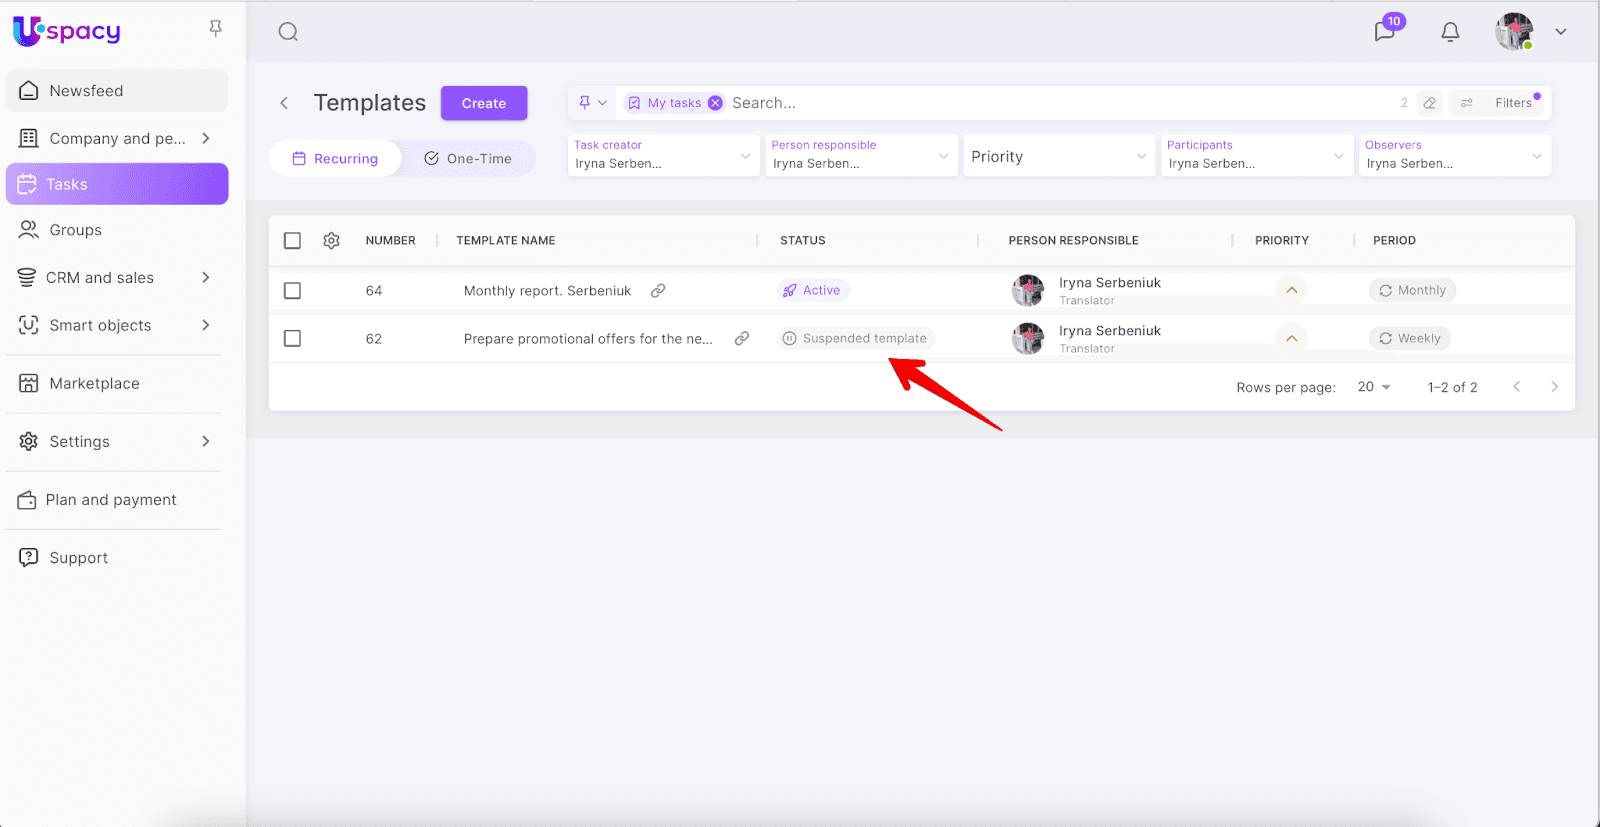This screenshot has height=827, width=1600.
Task: Click the PERIOD column header
Action: point(1394,240)
